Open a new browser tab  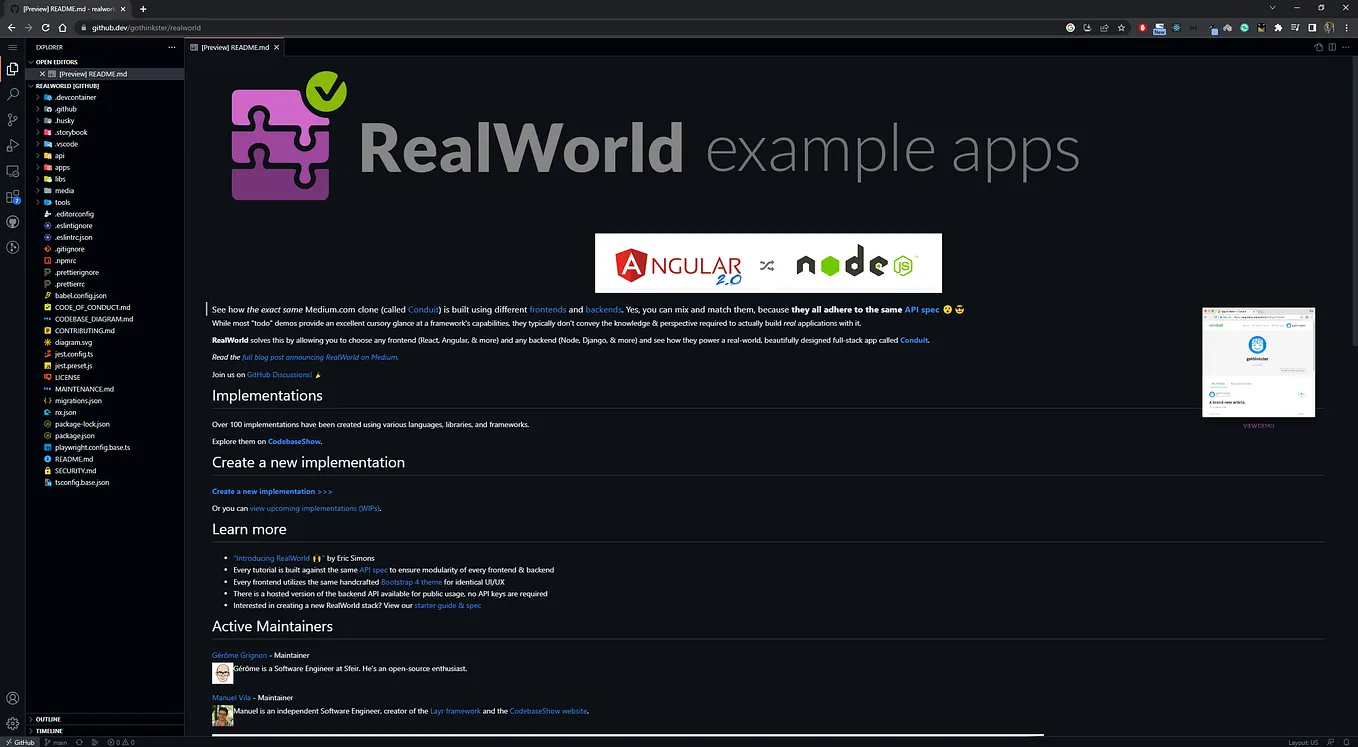(143, 8)
